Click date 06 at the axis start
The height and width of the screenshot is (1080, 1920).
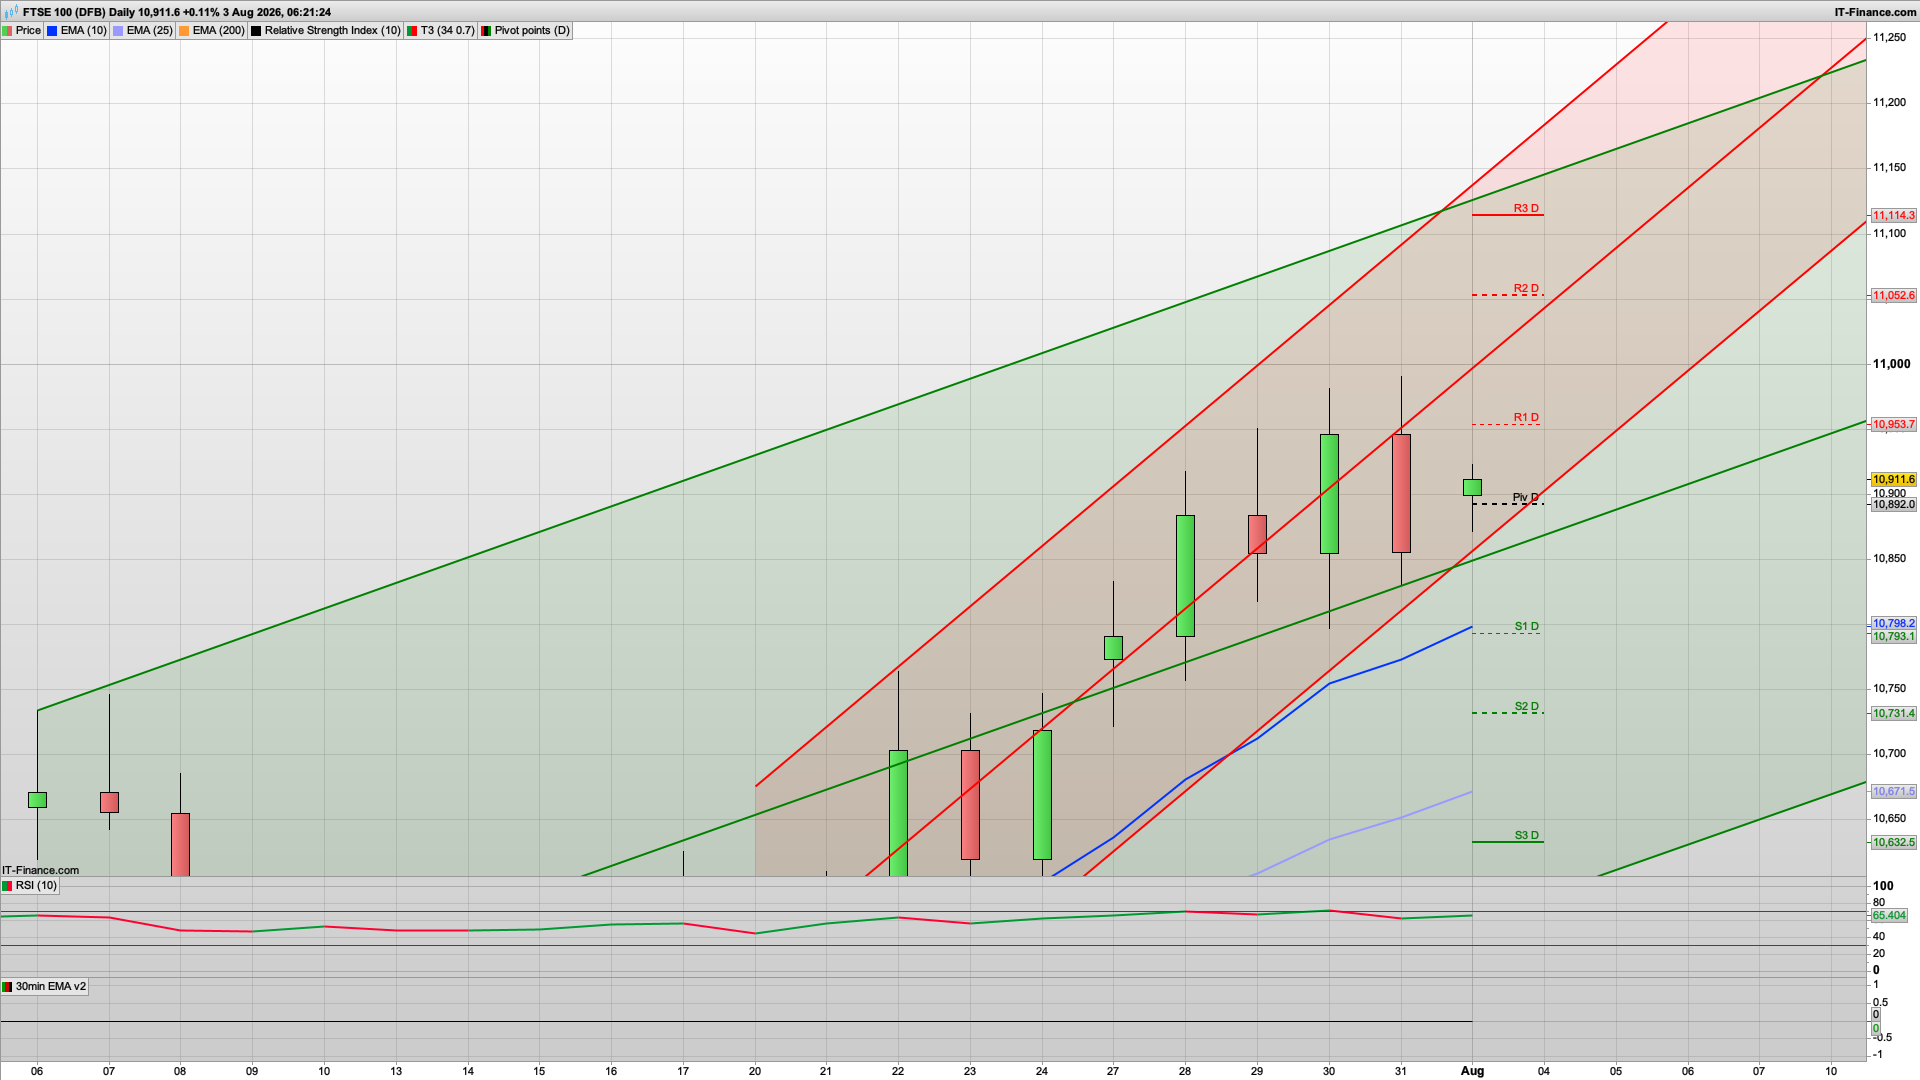[x=37, y=1071]
